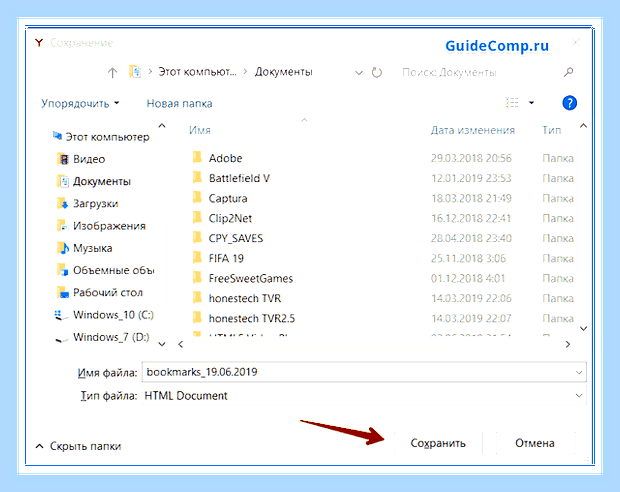Click the Загрузки download folder icon

(x=63, y=204)
